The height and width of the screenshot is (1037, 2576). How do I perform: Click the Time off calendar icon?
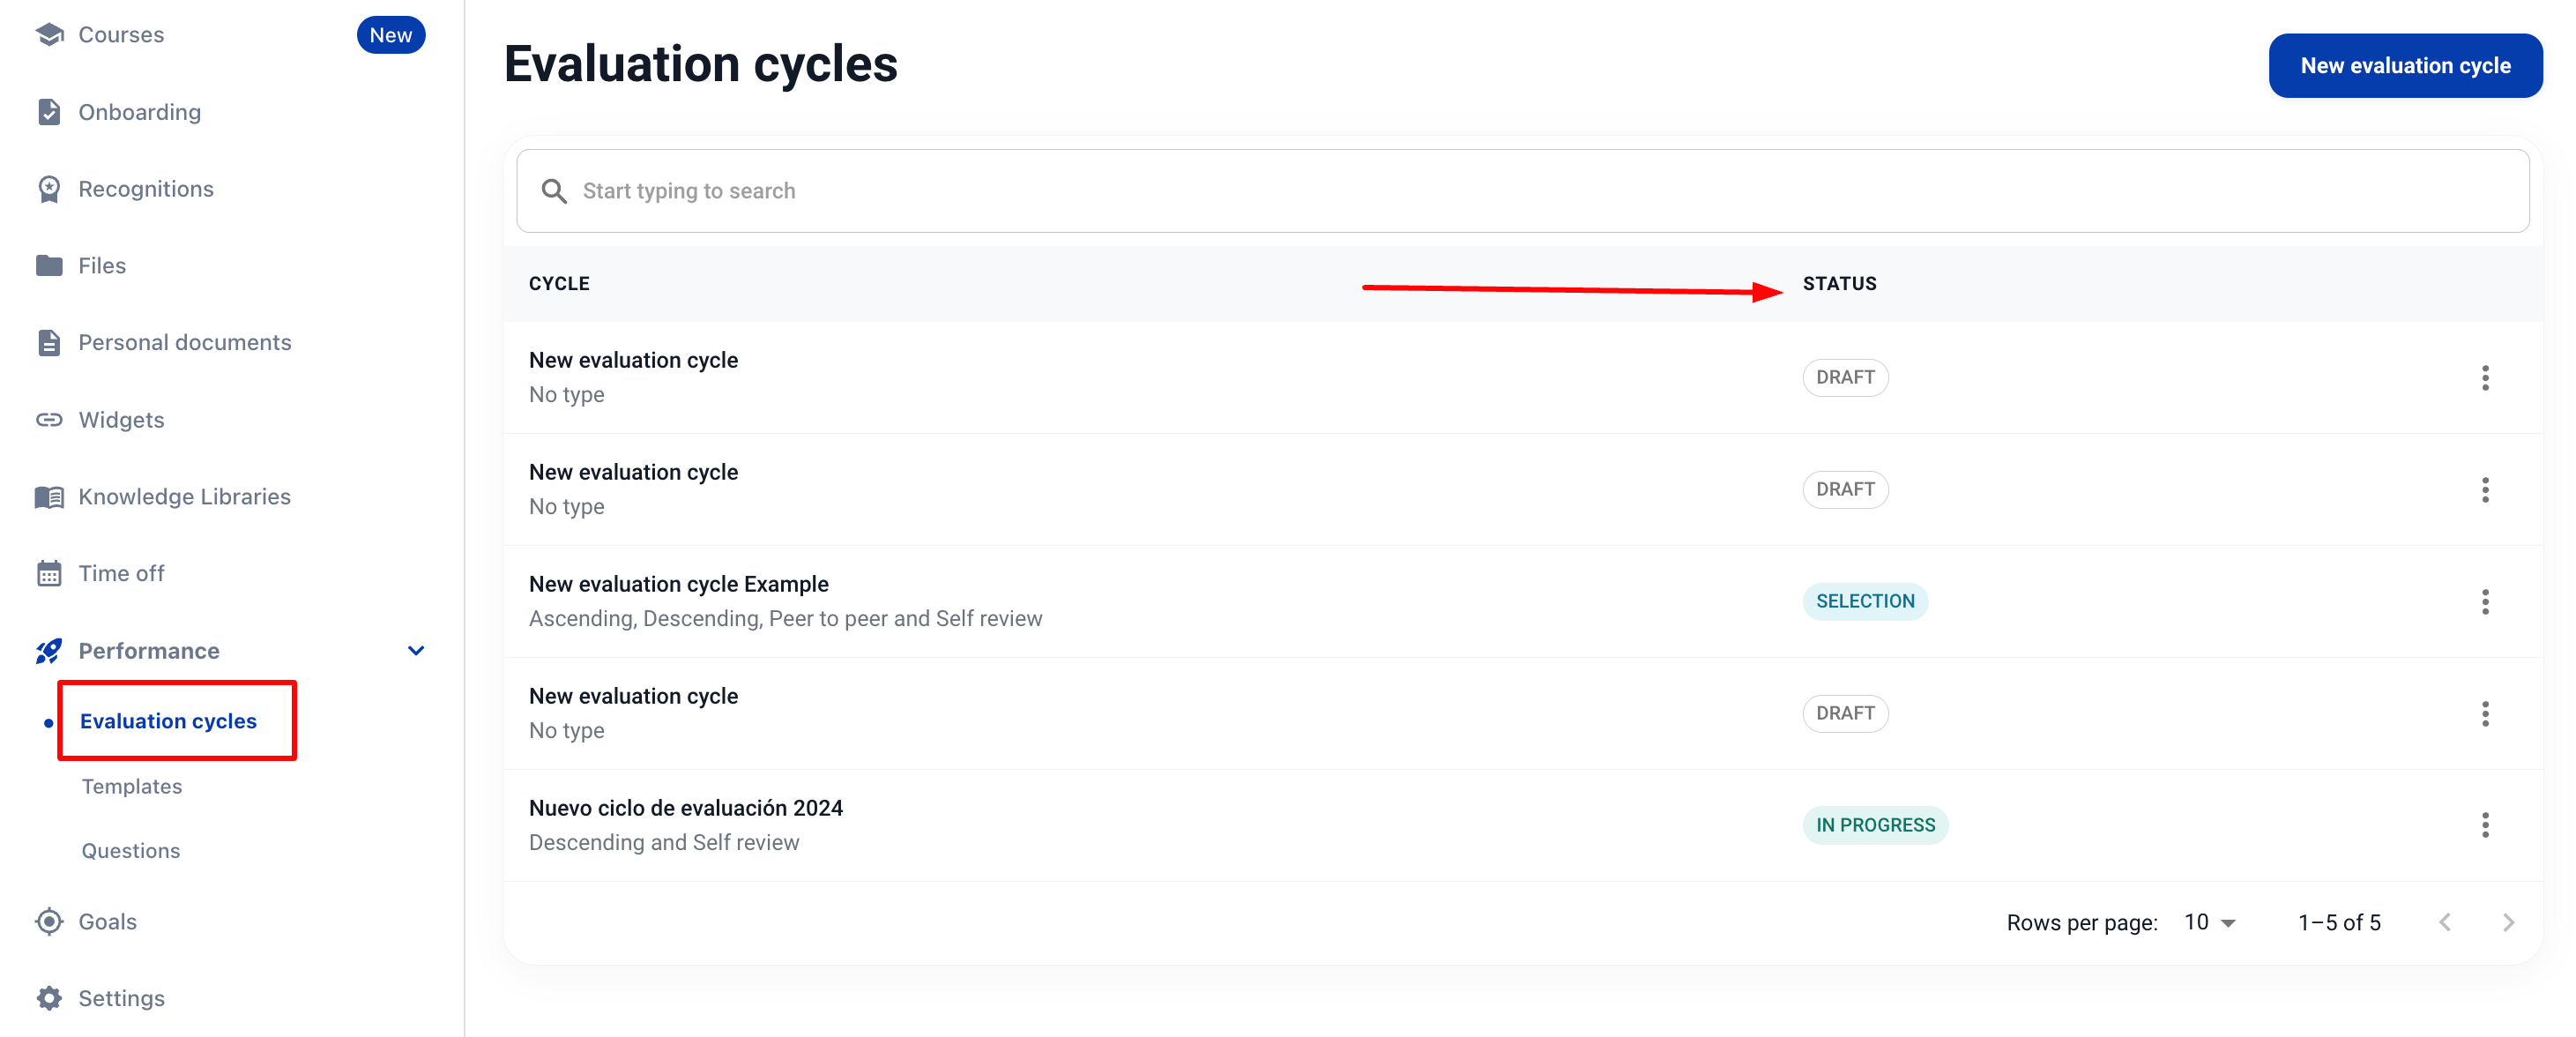click(49, 574)
